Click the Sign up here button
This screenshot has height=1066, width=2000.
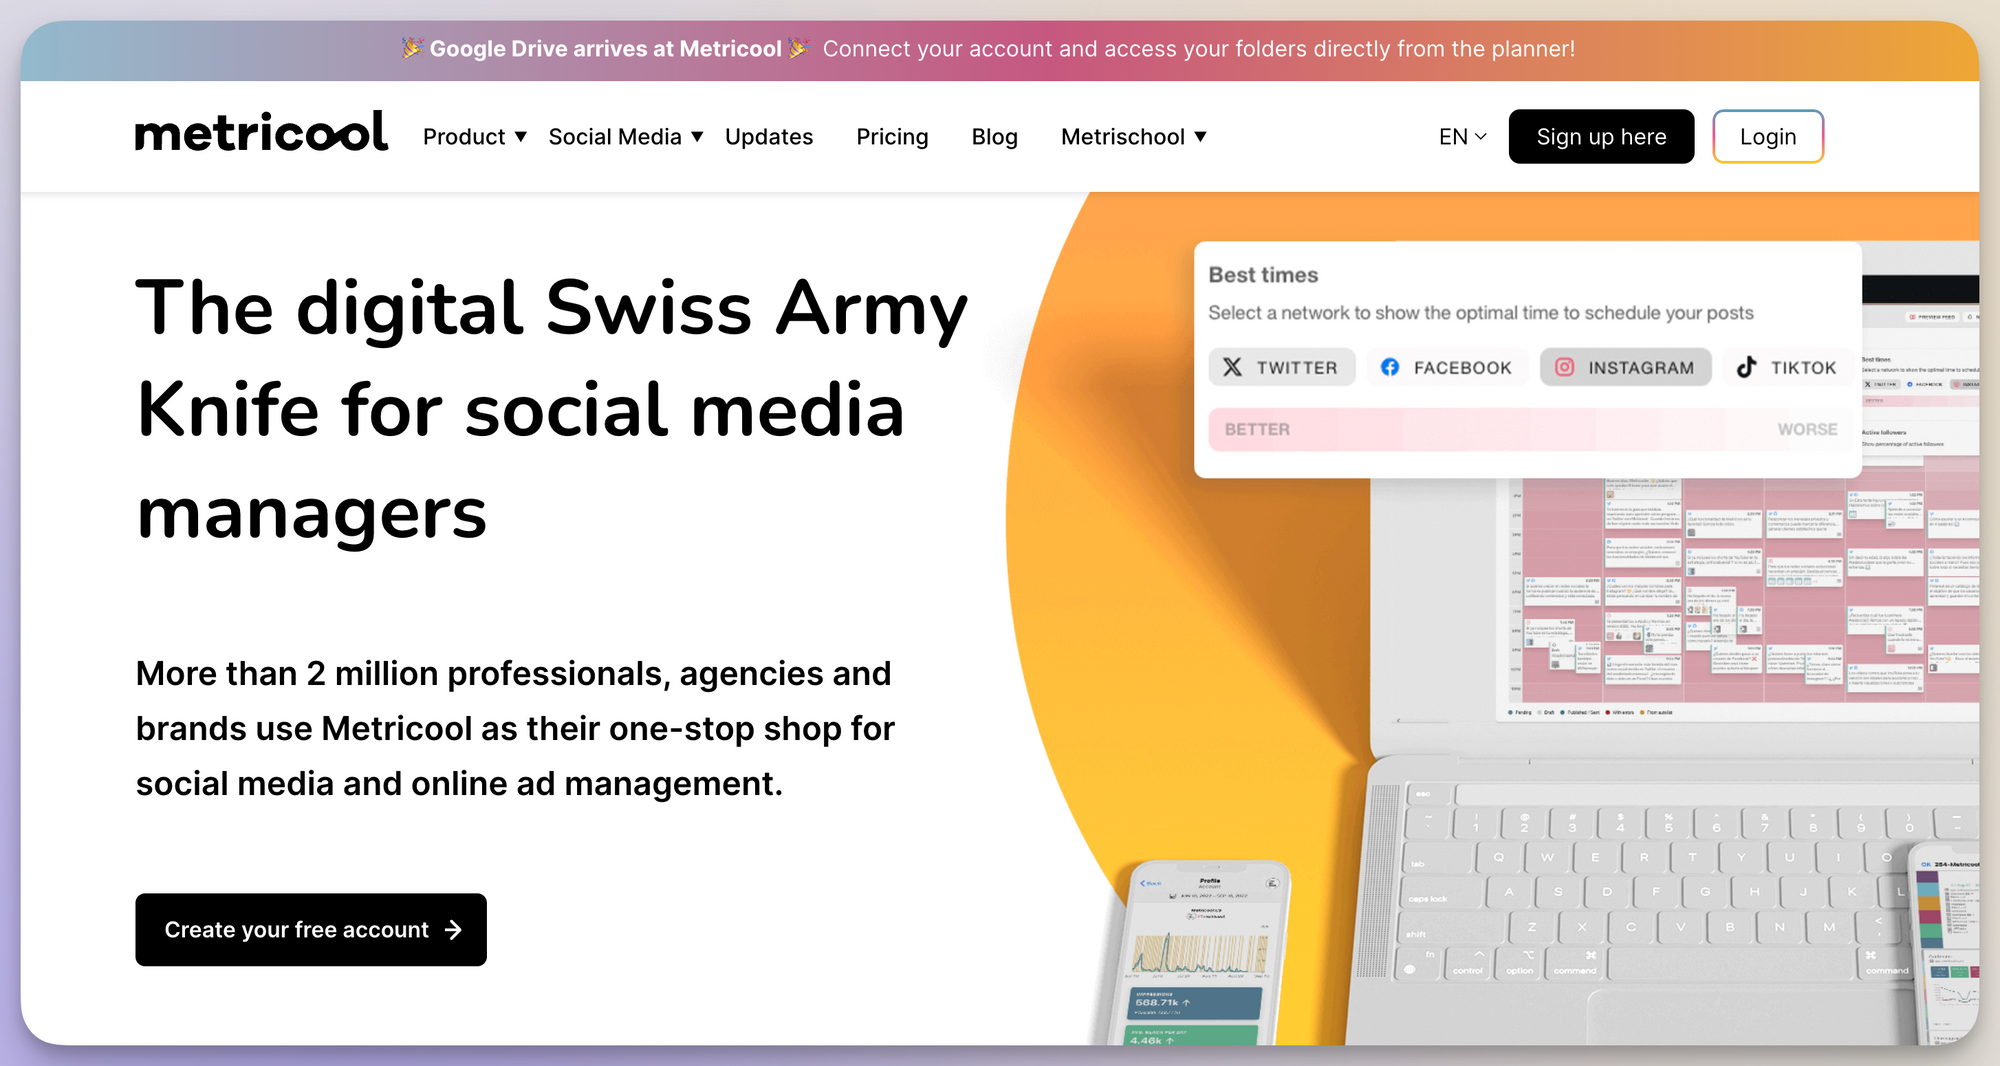1601,137
